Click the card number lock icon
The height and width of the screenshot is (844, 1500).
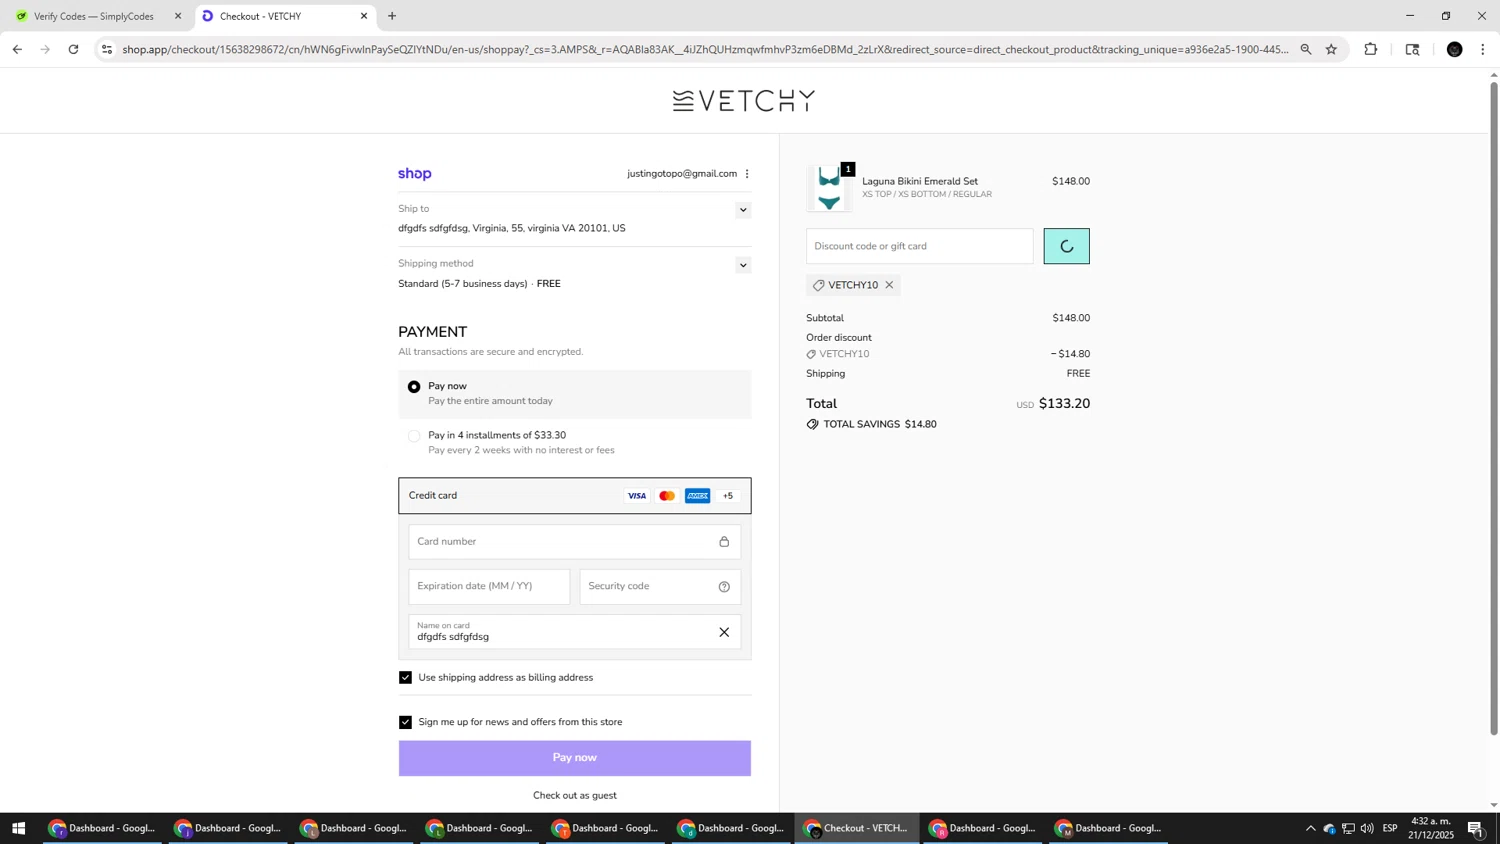coord(724,542)
